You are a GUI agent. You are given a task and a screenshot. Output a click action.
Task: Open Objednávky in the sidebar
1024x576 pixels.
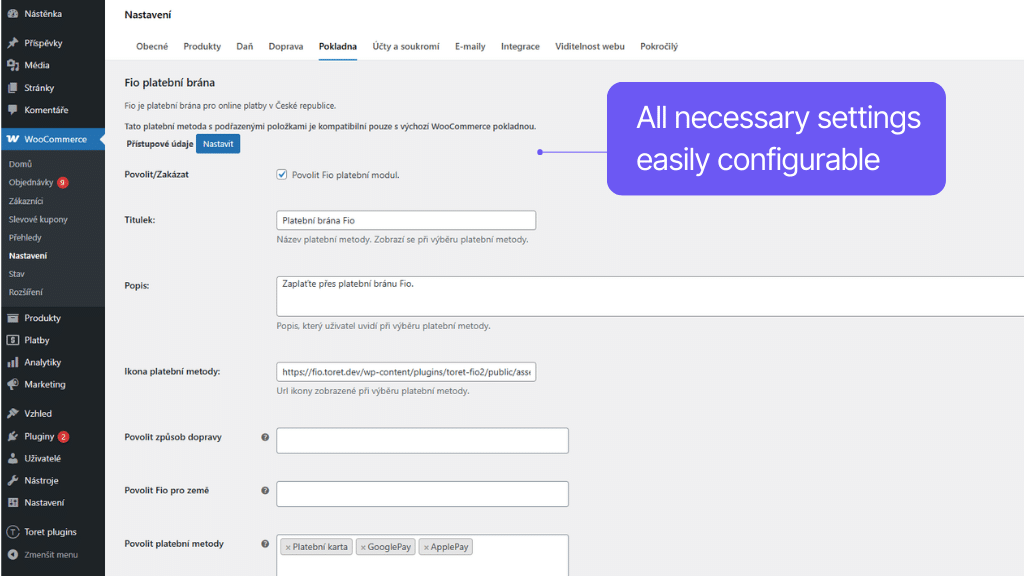click(x=31, y=182)
